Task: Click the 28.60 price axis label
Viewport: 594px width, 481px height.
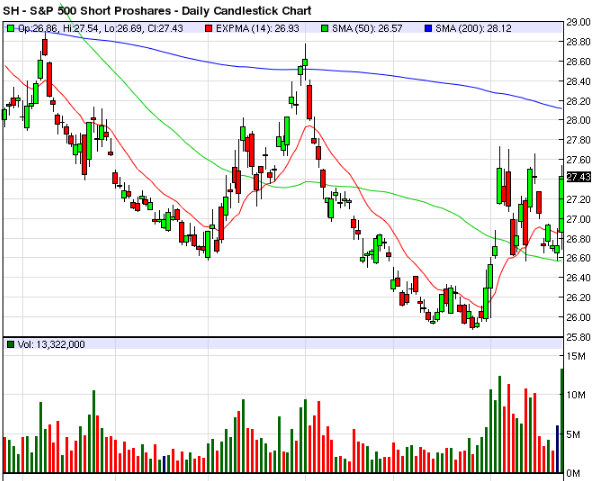Action: [x=578, y=61]
